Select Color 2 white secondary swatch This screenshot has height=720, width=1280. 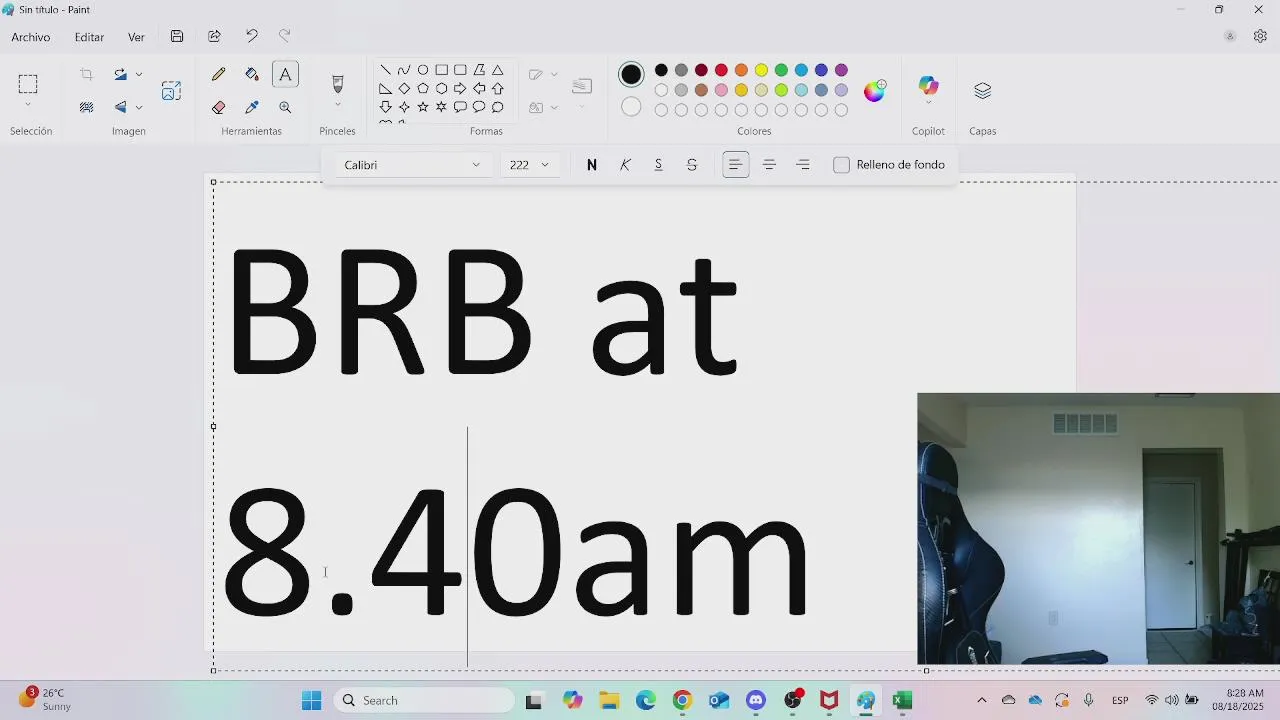point(631,106)
